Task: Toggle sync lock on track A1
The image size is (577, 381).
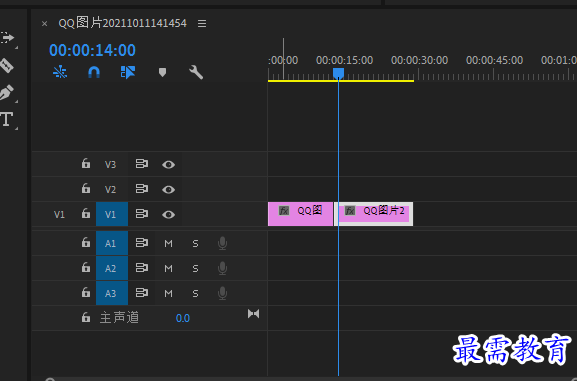Action: [142, 243]
